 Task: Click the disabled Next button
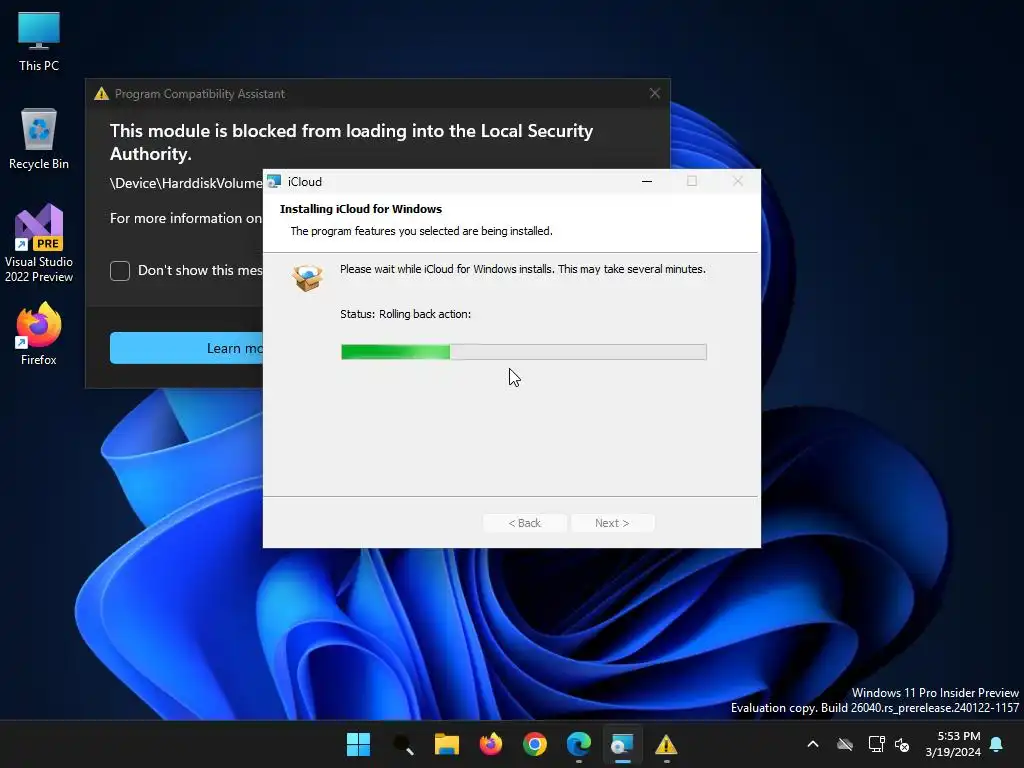pyautogui.click(x=612, y=523)
